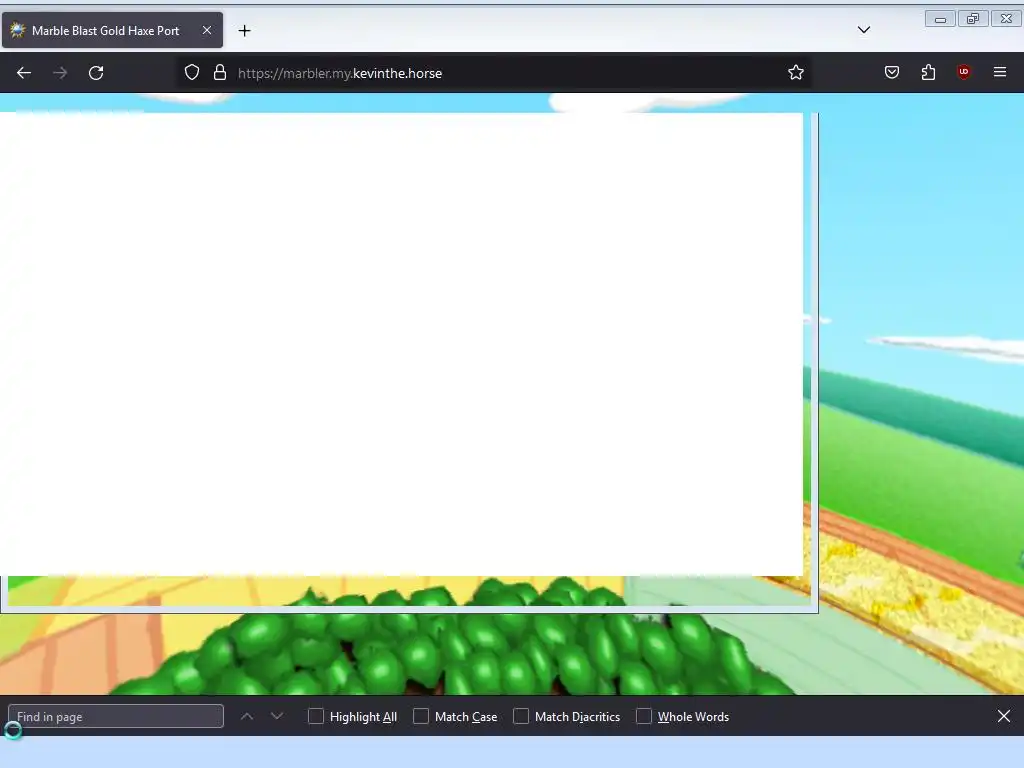This screenshot has width=1024, height=768.
Task: Close the browser window
Action: [1006, 19]
